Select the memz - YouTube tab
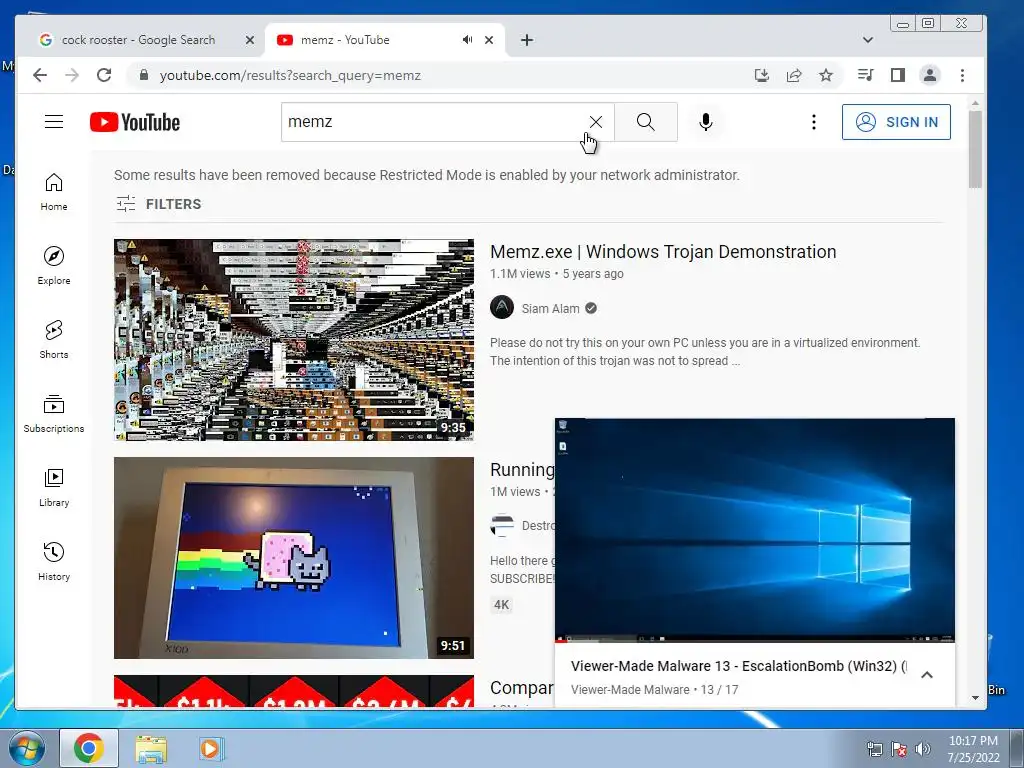 (x=345, y=40)
